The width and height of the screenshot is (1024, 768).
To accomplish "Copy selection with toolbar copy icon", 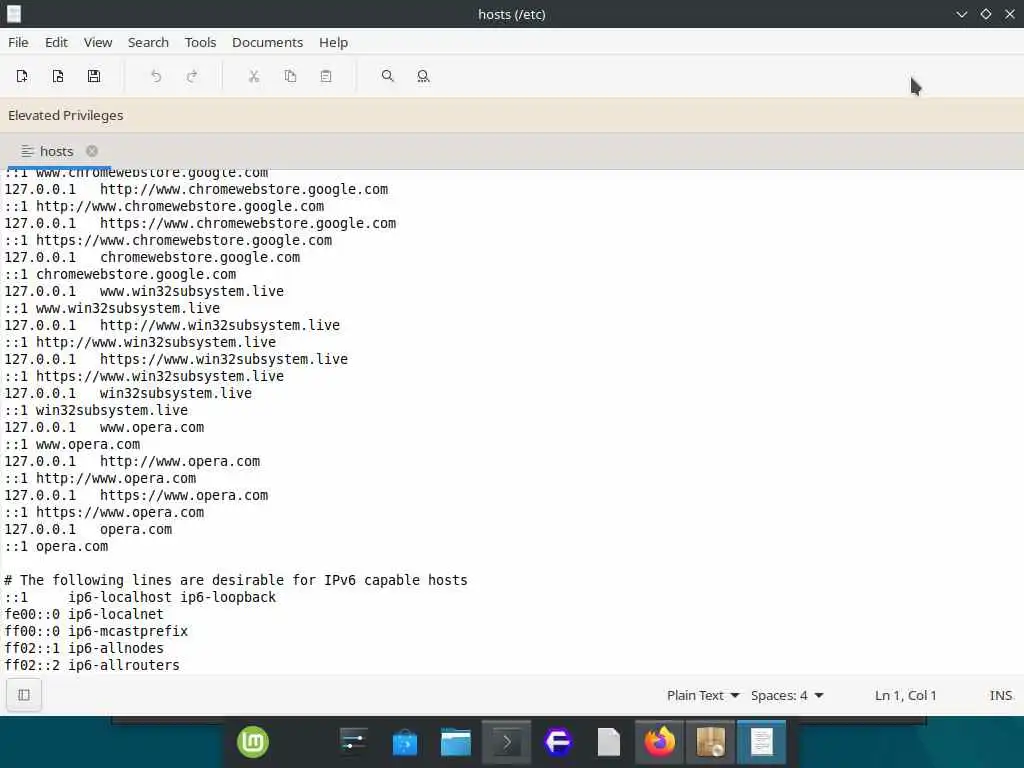I will click(290, 76).
